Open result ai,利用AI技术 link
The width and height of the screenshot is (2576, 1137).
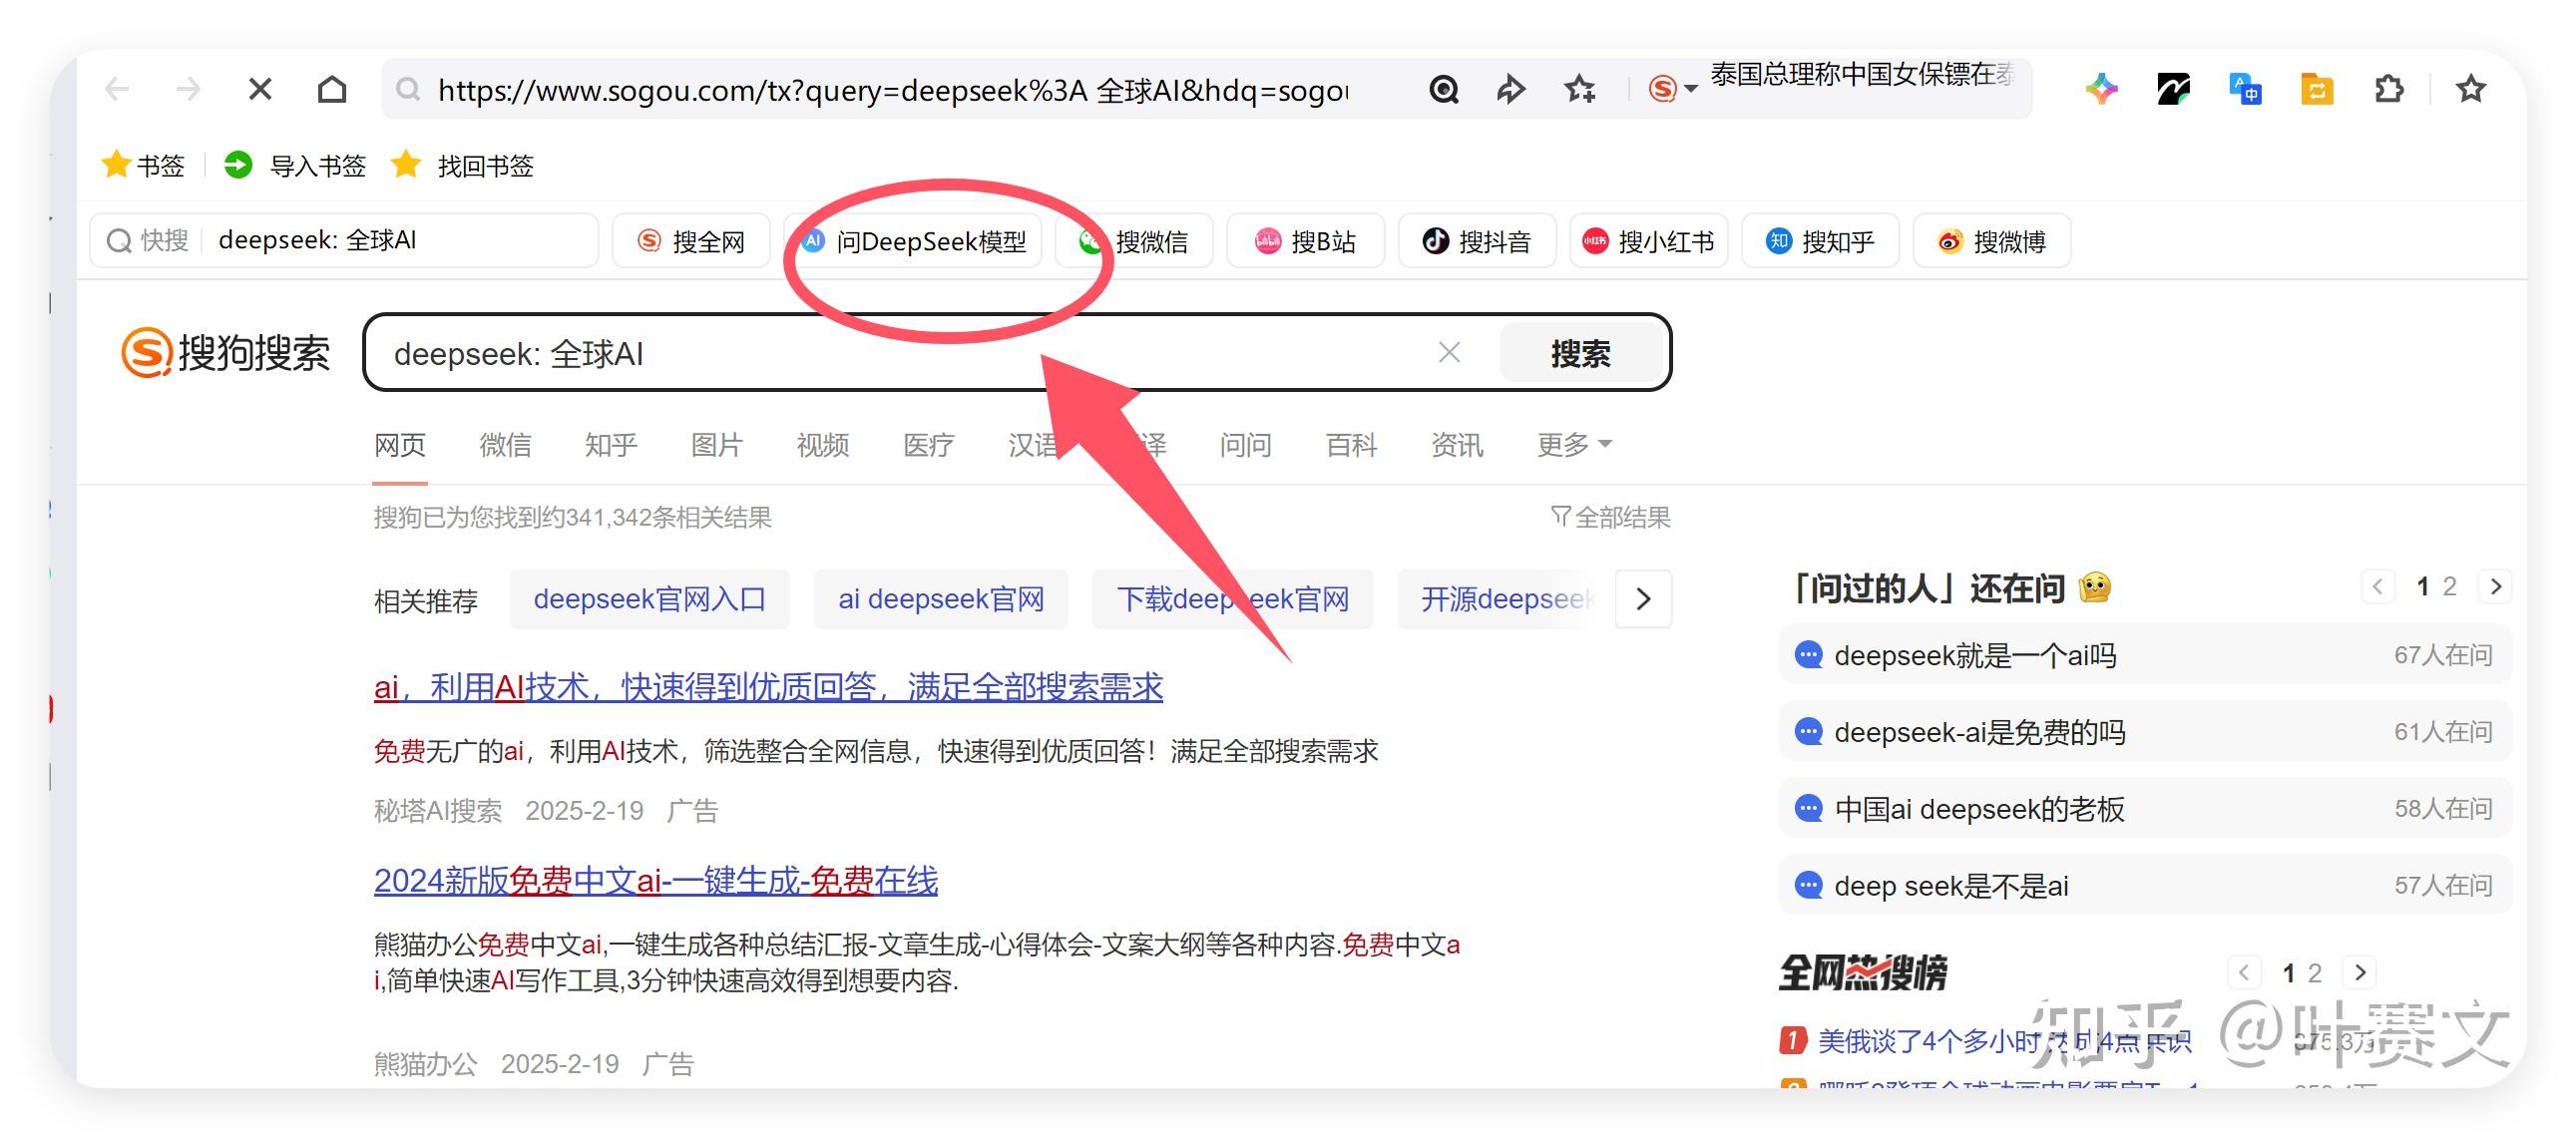click(x=768, y=688)
